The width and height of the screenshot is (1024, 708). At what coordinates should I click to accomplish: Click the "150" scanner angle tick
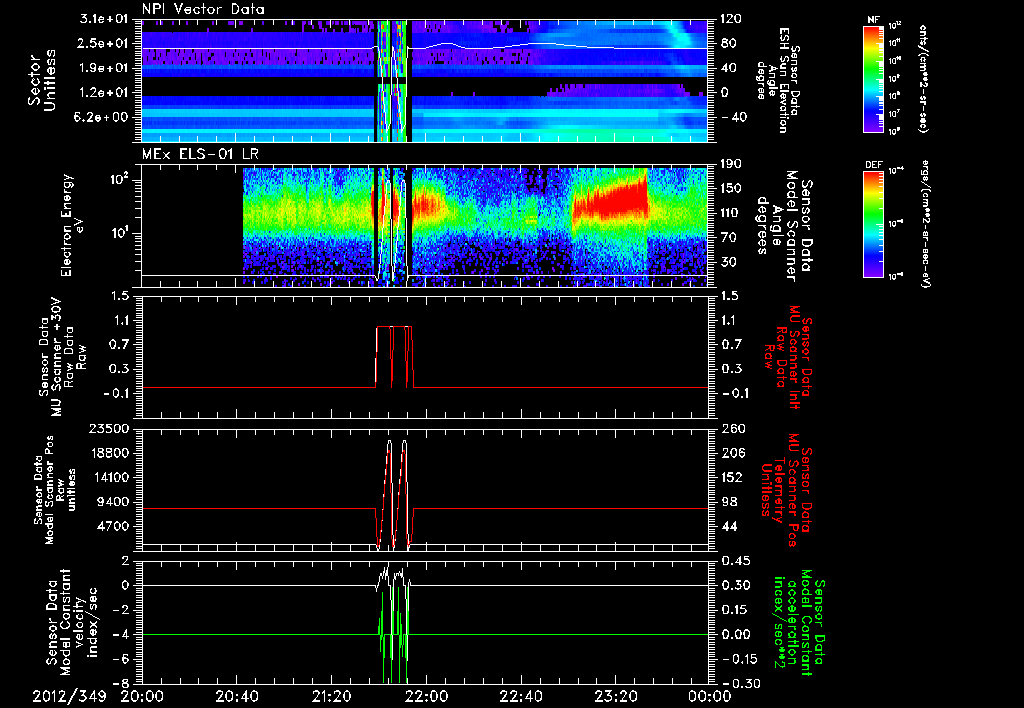tap(733, 189)
